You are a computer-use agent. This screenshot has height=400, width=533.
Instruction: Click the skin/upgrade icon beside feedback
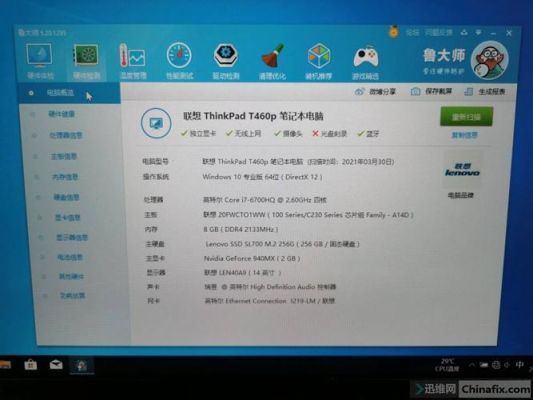pos(464,33)
